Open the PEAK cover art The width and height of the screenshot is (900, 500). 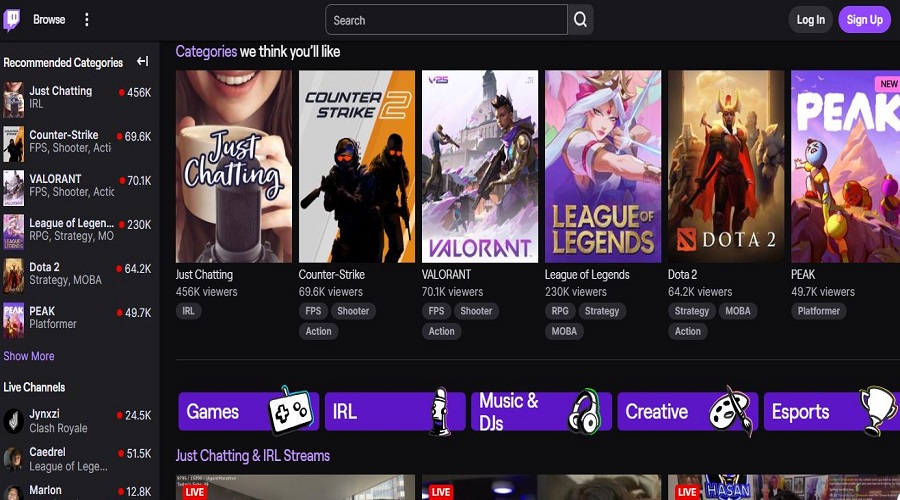[845, 166]
